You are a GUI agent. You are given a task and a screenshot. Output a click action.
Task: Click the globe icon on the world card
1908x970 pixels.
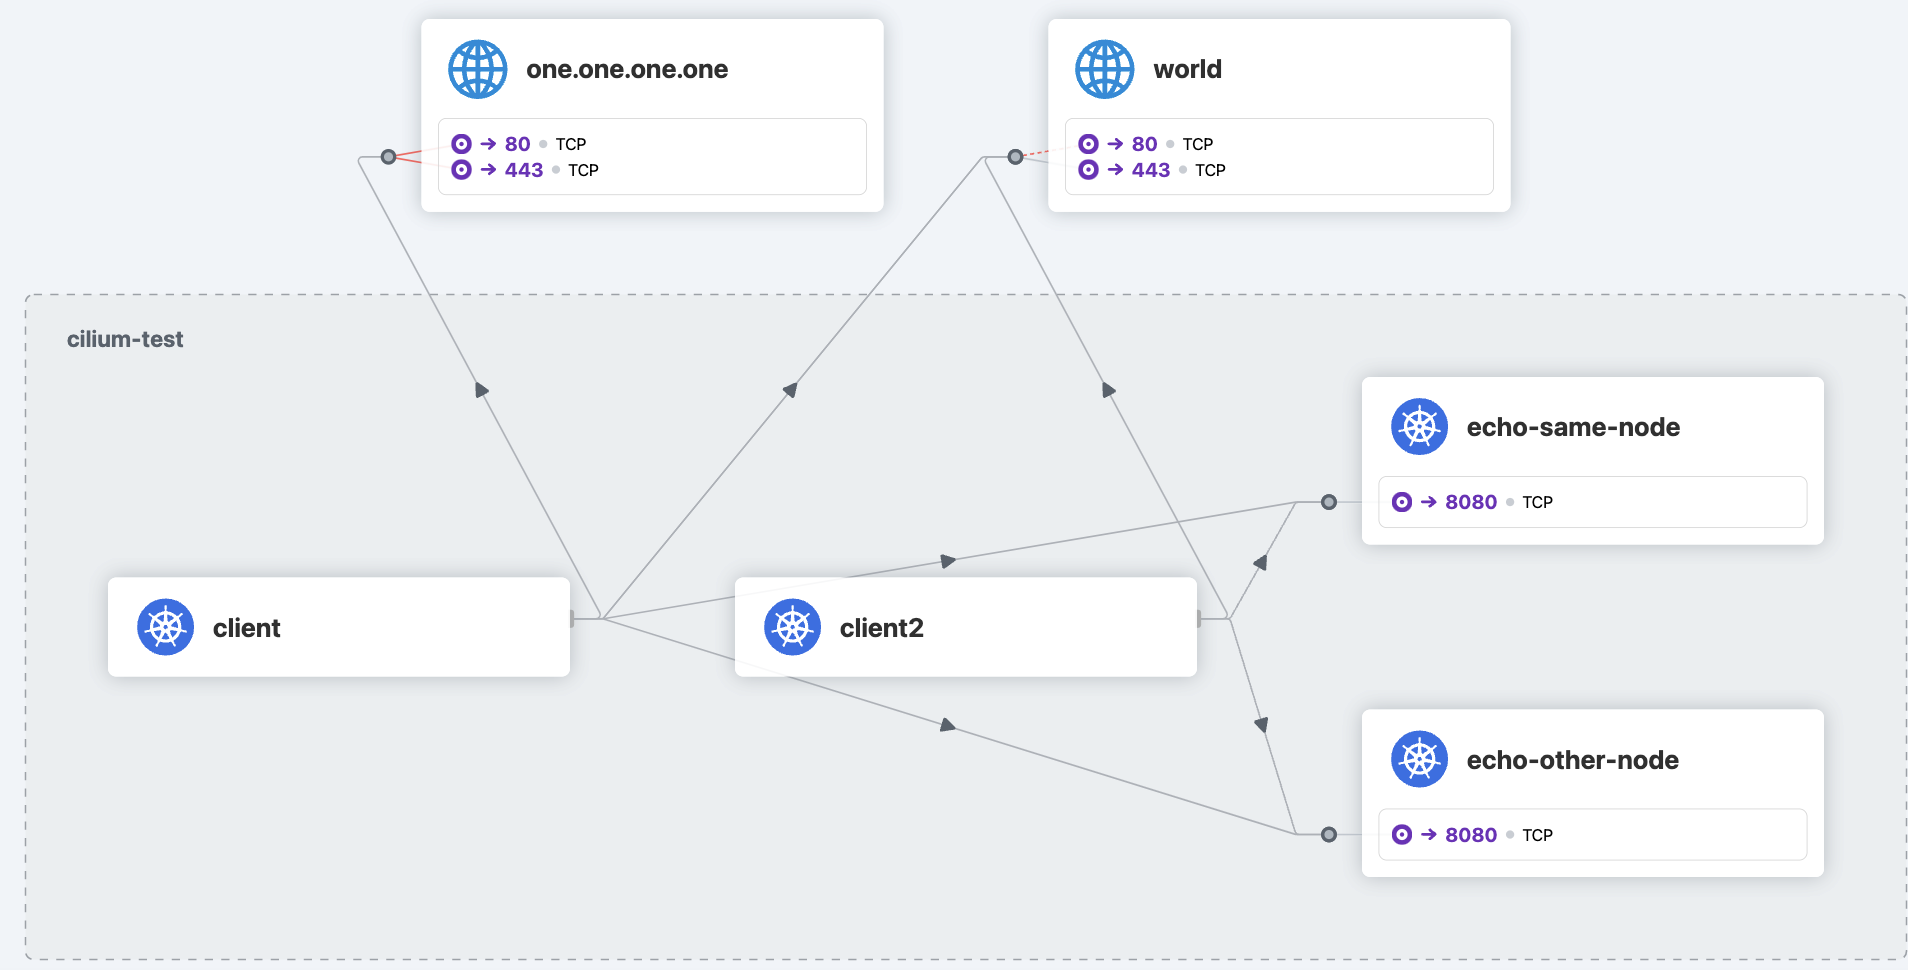pyautogui.click(x=1104, y=69)
